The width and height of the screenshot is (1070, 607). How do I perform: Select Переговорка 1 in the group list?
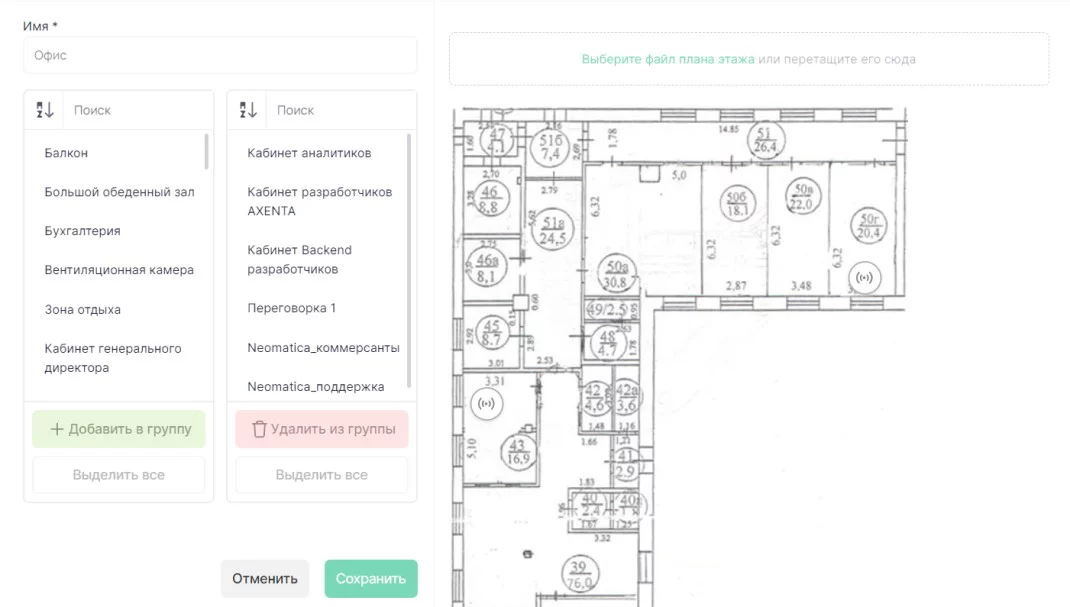pos(291,308)
